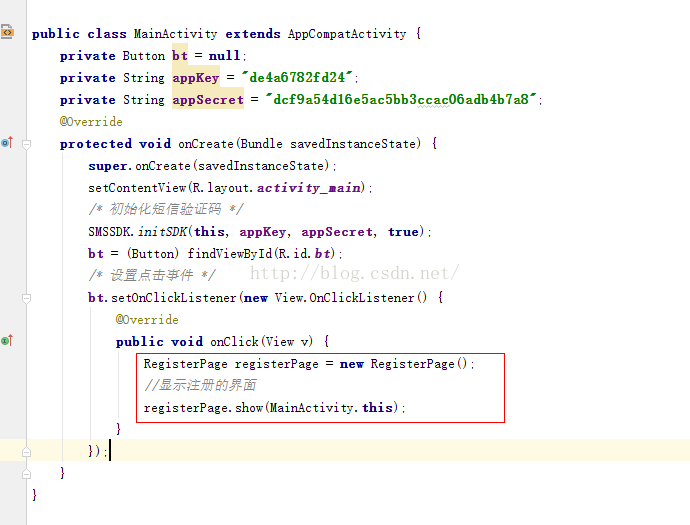Click "onClick" in the public void signature
This screenshot has width=690, height=525.
(x=234, y=342)
